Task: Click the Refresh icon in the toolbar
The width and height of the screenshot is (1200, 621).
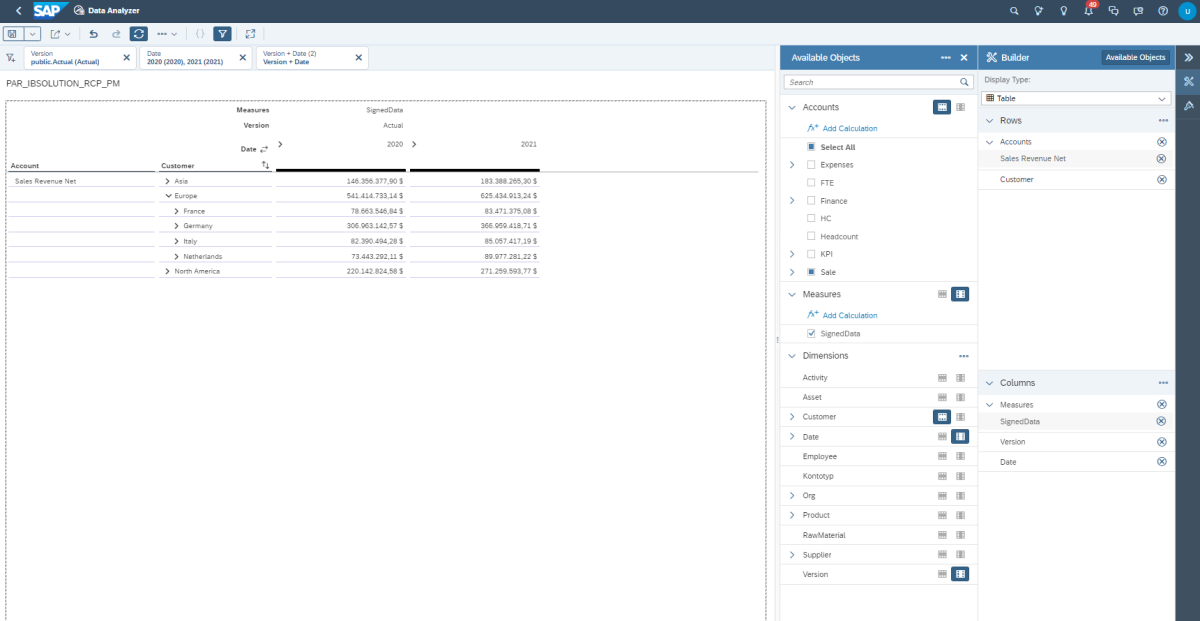Action: click(139, 33)
